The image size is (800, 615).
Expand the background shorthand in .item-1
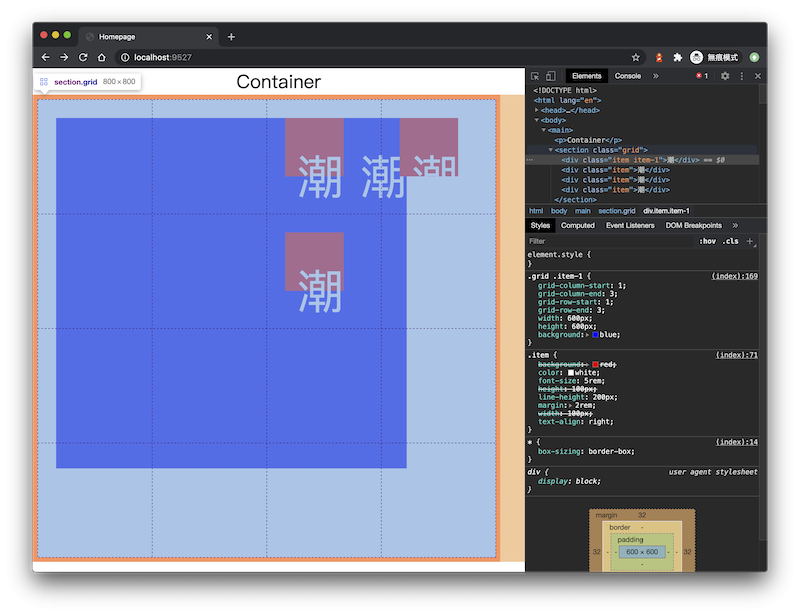[x=587, y=335]
